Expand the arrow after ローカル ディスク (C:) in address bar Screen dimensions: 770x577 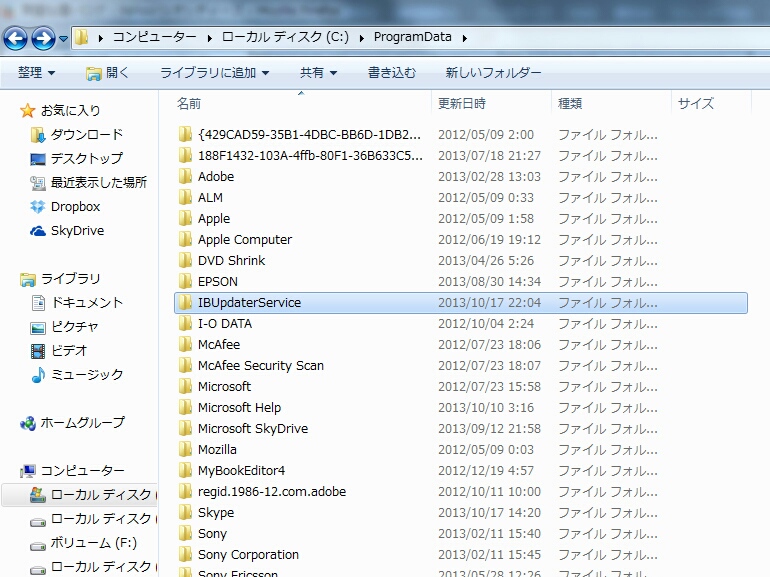[362, 38]
